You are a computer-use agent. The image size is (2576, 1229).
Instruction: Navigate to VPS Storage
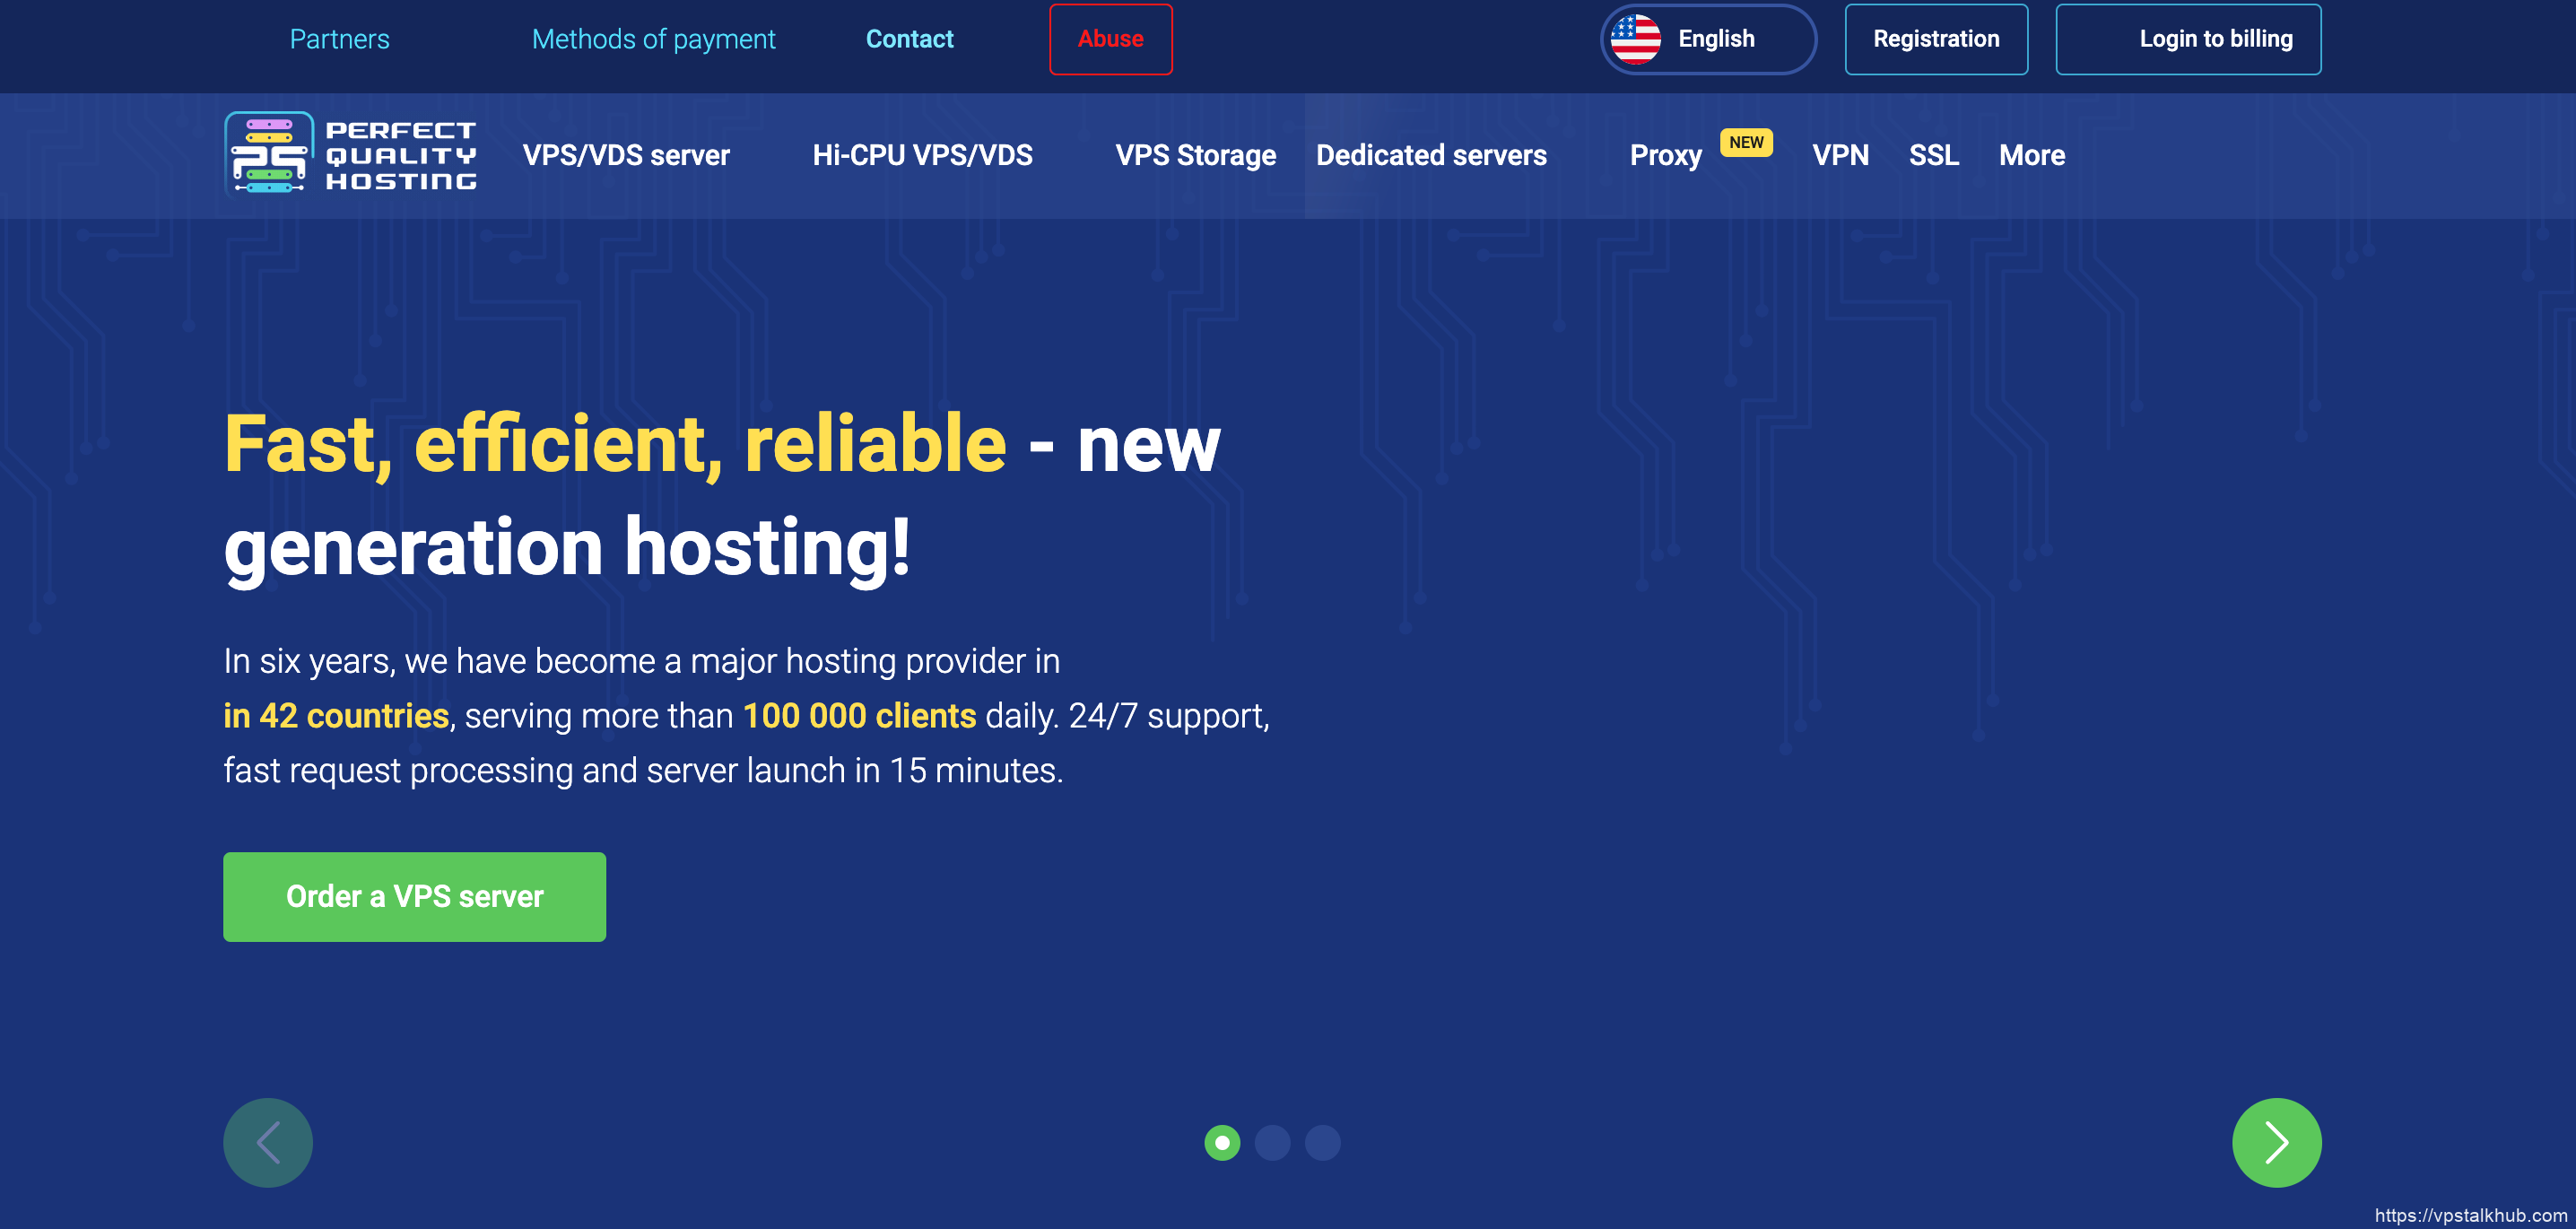1196,155
